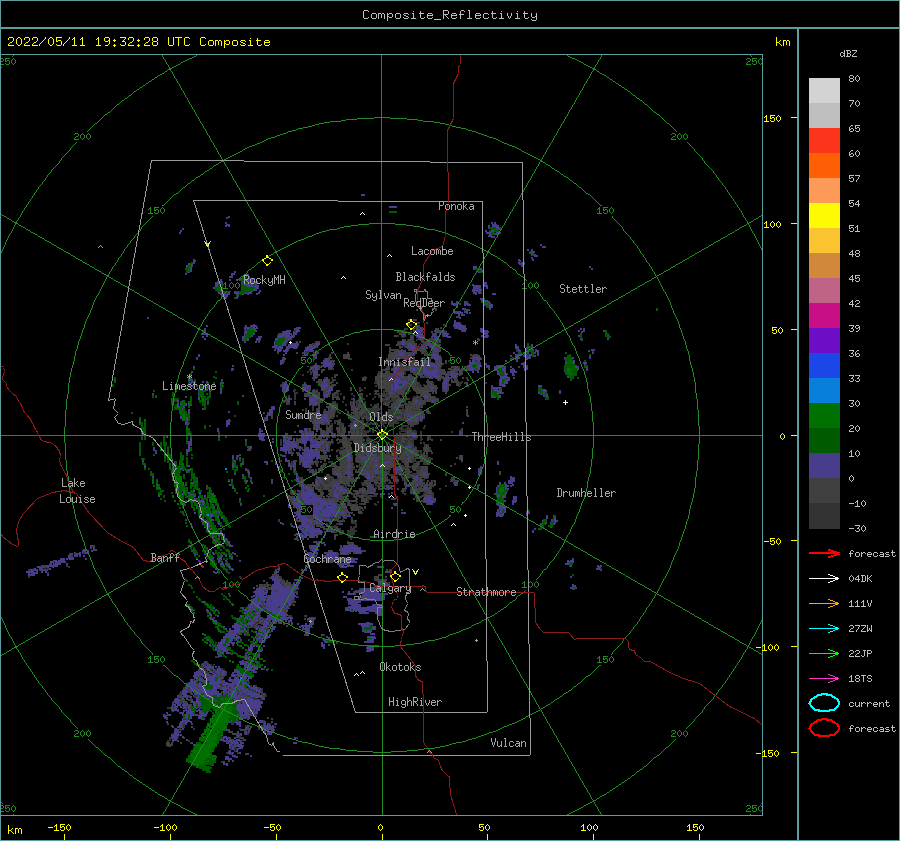Click the cyan current ellipse icon
Viewport: 900px width, 841px height.
(824, 703)
